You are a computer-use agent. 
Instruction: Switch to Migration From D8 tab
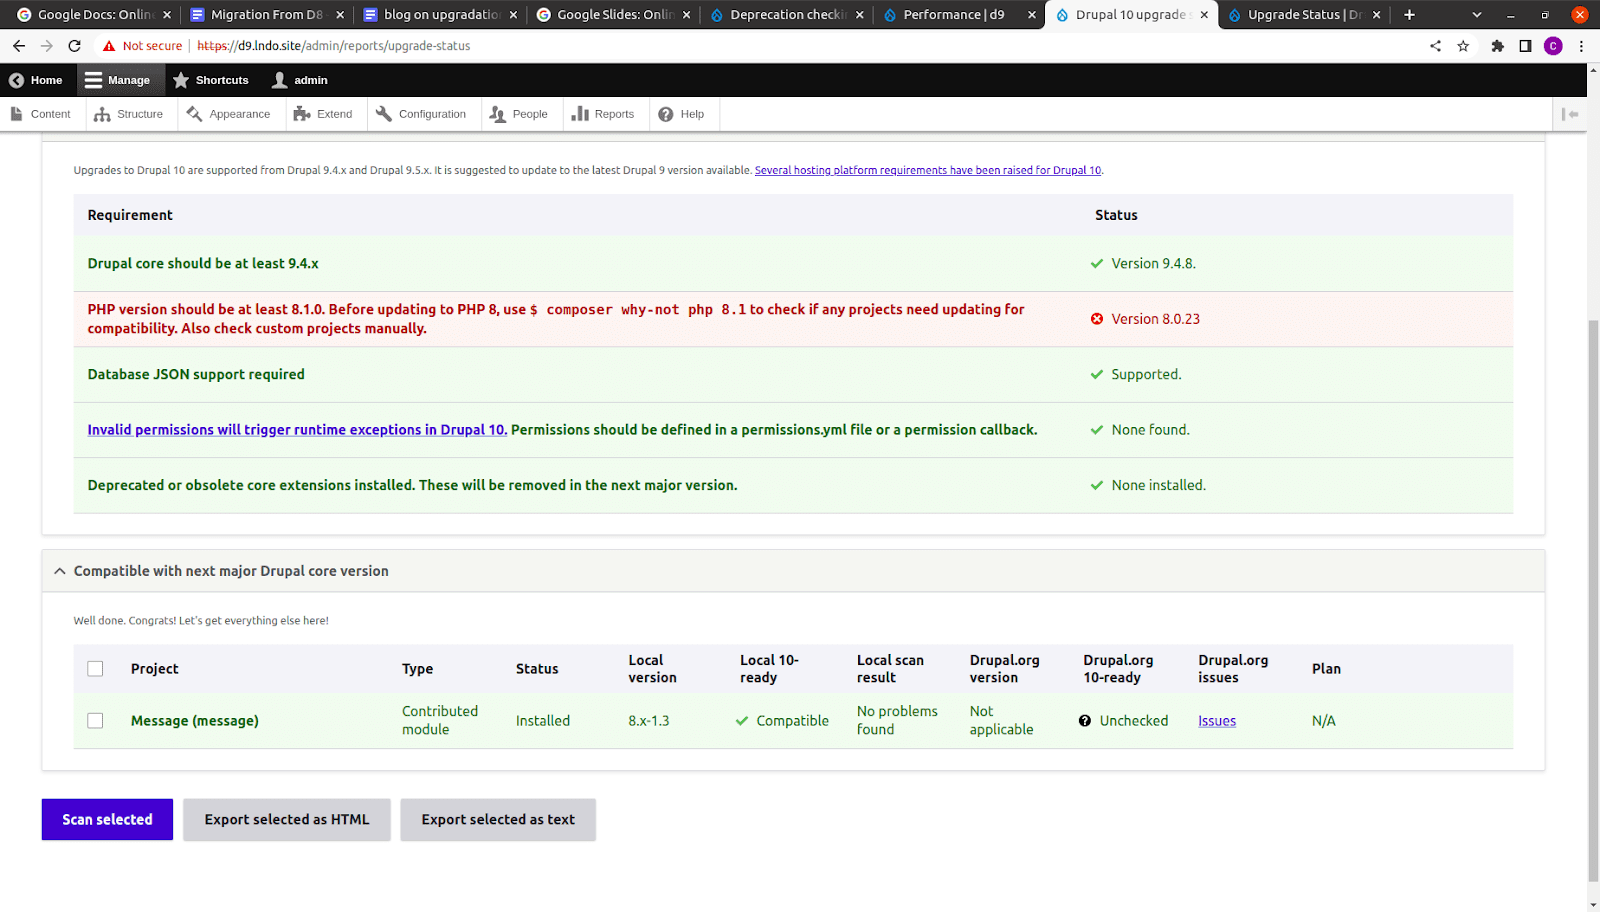(266, 15)
